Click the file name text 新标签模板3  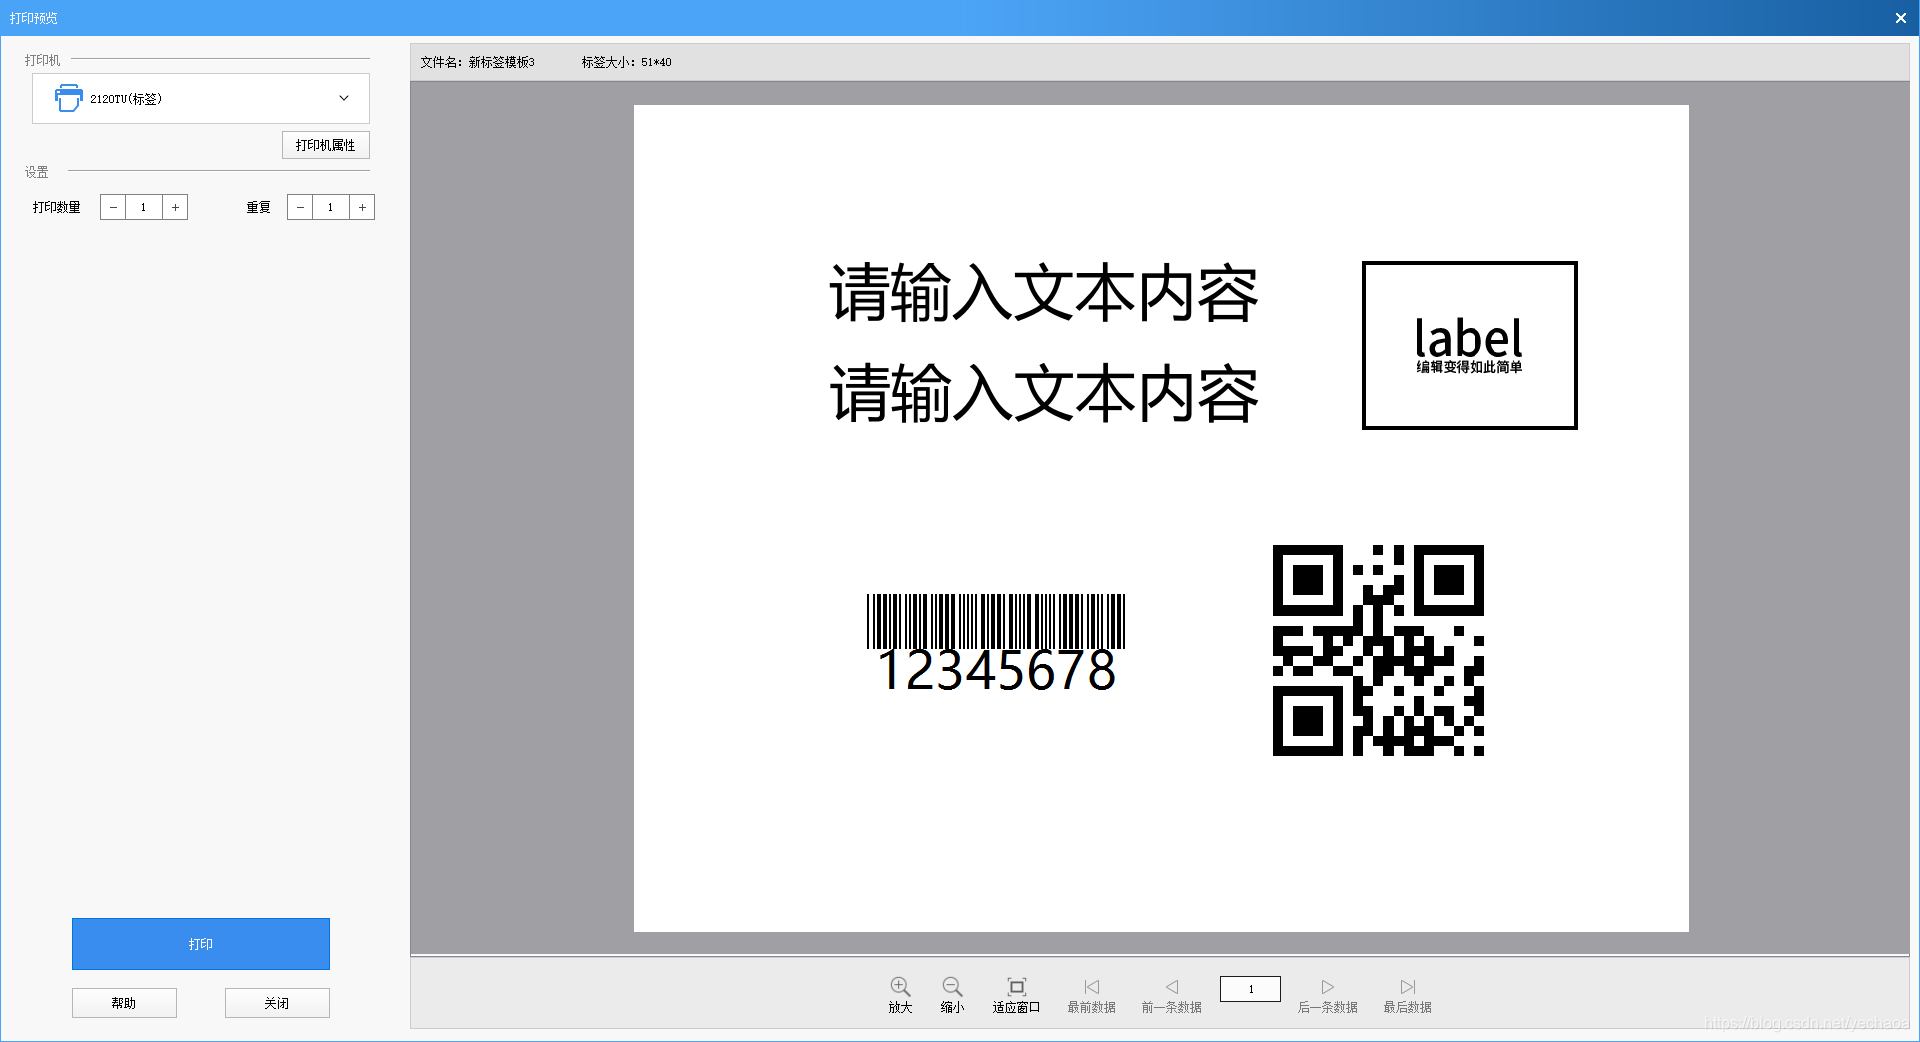click(502, 62)
